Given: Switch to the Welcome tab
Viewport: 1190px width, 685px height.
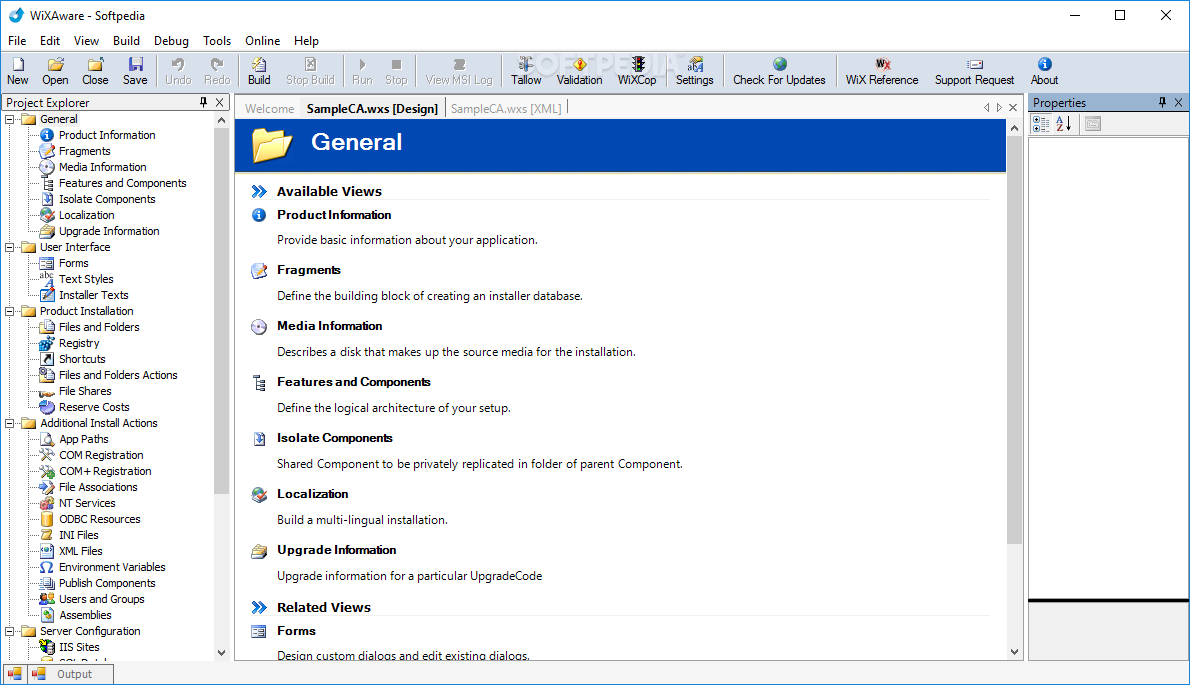Looking at the screenshot, I should coord(269,108).
